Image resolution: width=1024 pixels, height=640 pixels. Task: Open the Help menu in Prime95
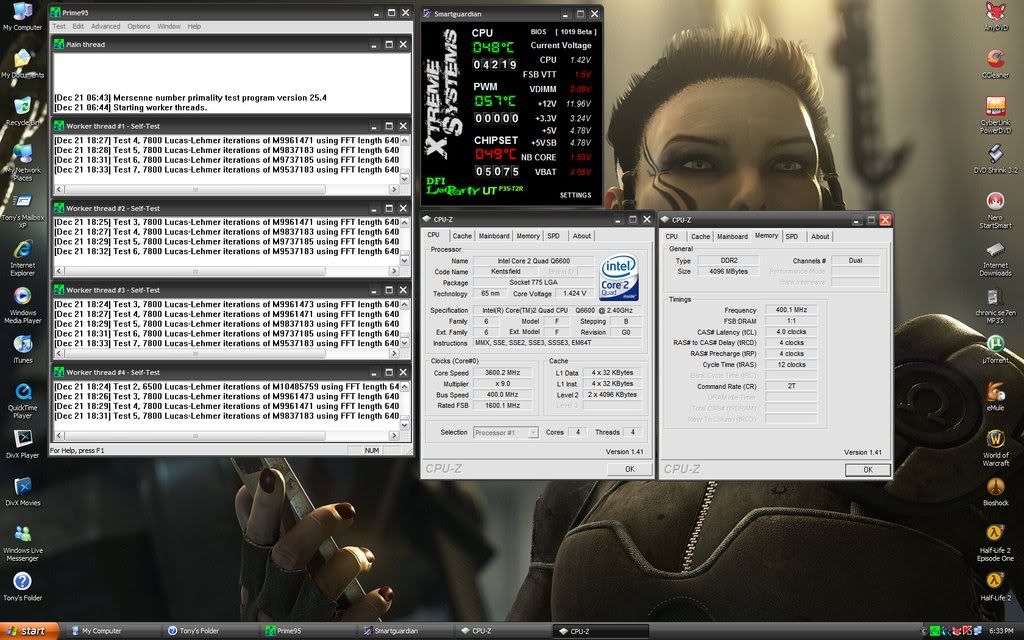[x=194, y=27]
